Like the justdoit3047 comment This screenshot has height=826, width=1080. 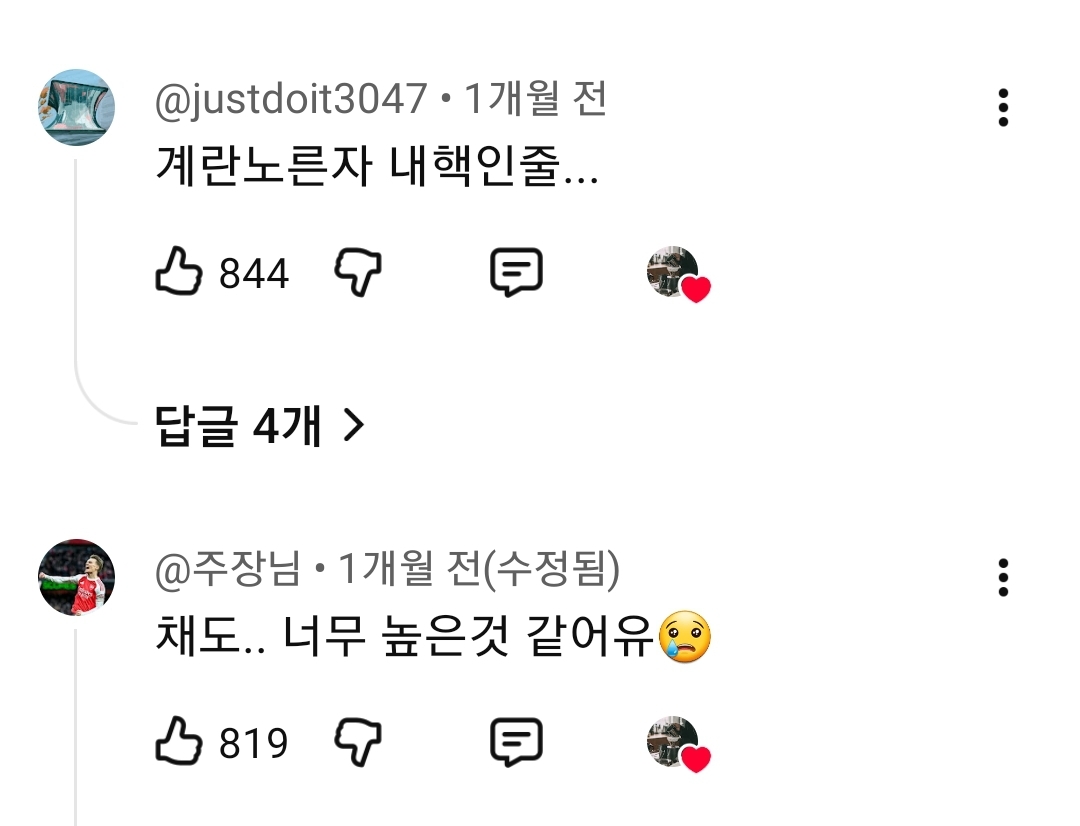(x=179, y=271)
